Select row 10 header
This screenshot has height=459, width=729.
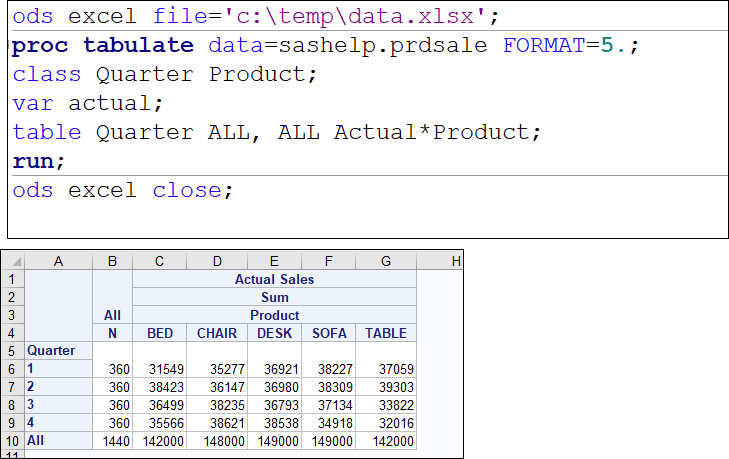(x=12, y=441)
